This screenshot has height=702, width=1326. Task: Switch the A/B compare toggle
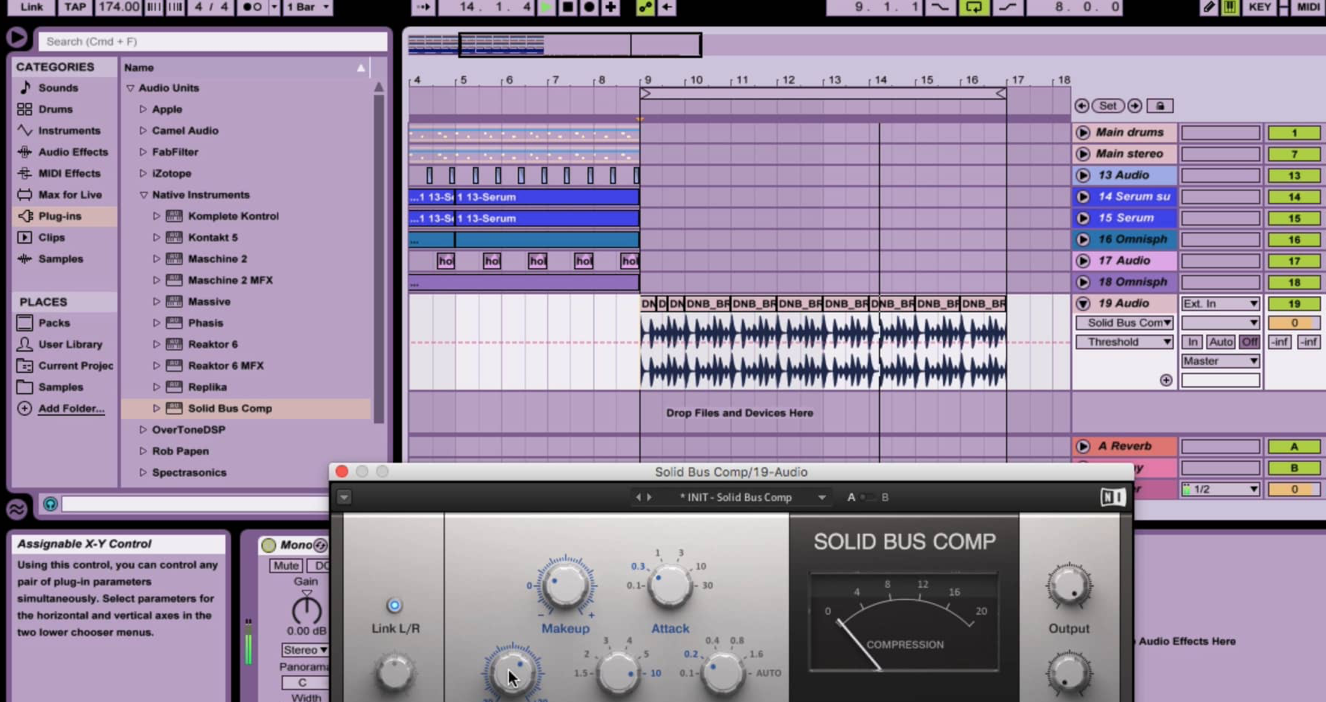[867, 497]
